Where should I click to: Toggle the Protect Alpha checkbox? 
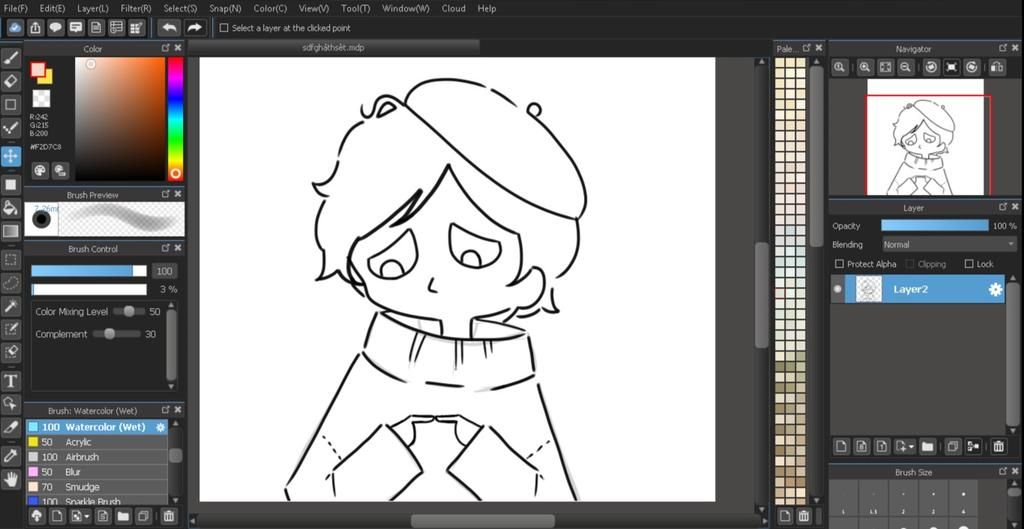840,264
